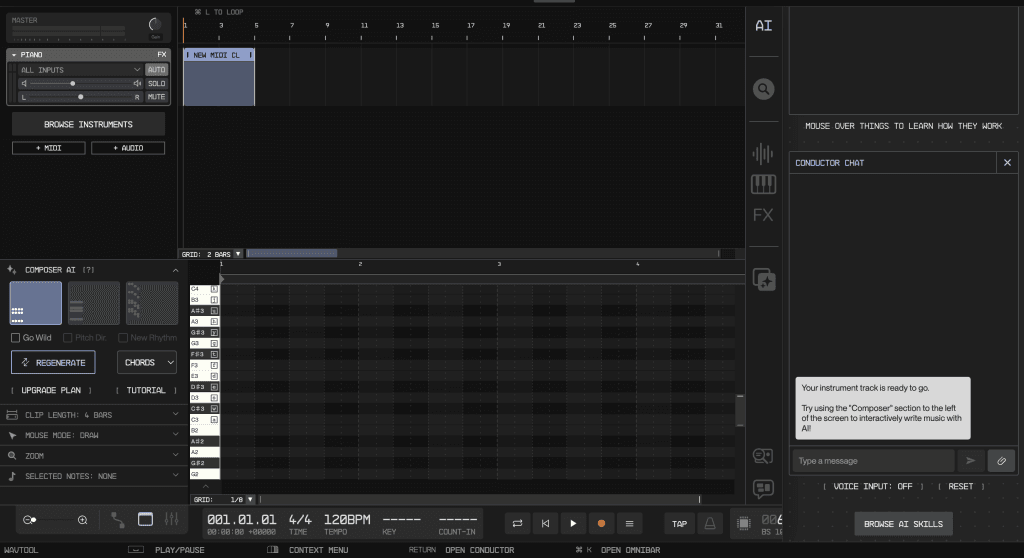Viewport: 1024px width, 558px height.
Task: Click the Browse Instruments button
Action: click(88, 124)
